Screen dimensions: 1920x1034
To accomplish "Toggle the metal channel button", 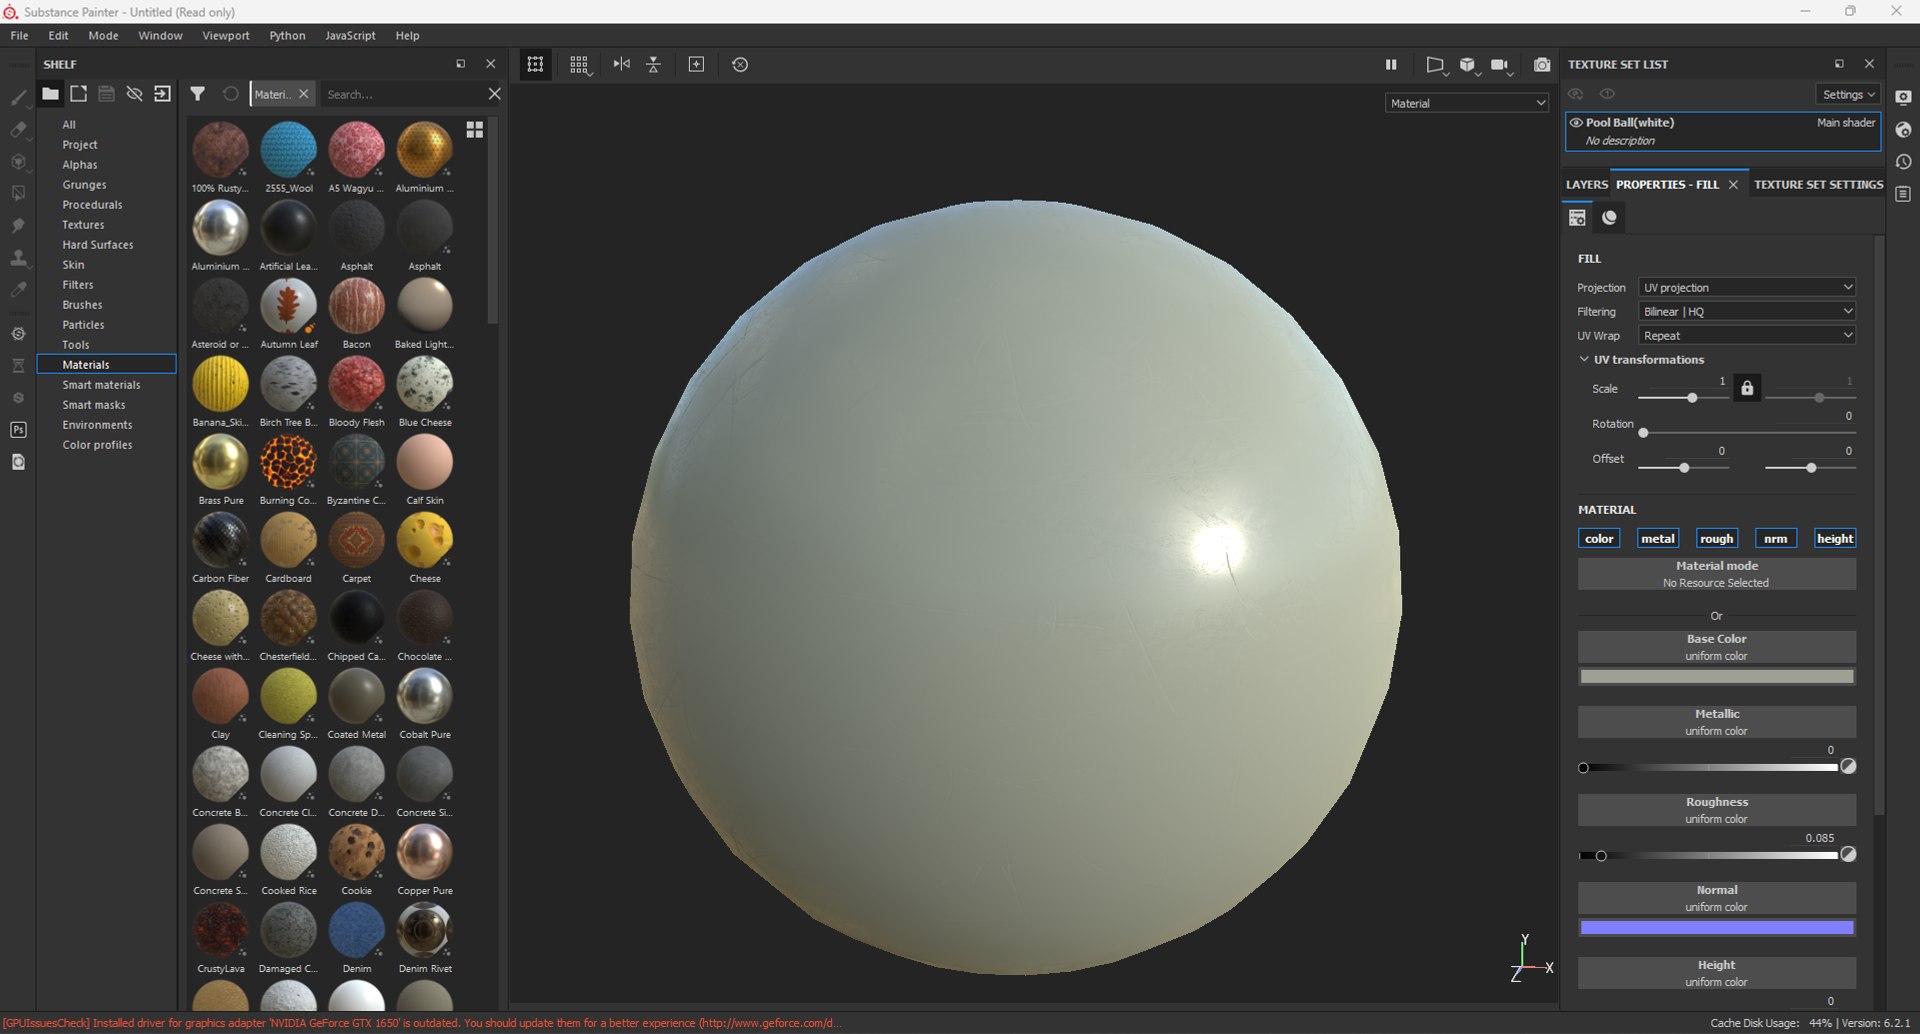I will tap(1657, 538).
